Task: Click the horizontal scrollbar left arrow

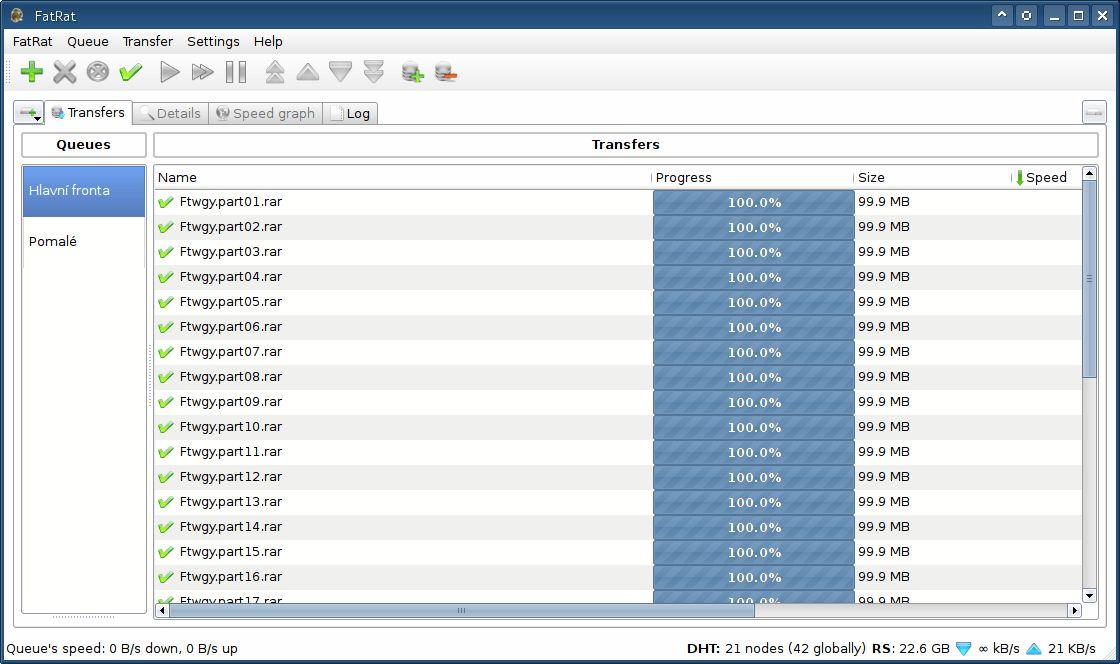Action: point(162,610)
